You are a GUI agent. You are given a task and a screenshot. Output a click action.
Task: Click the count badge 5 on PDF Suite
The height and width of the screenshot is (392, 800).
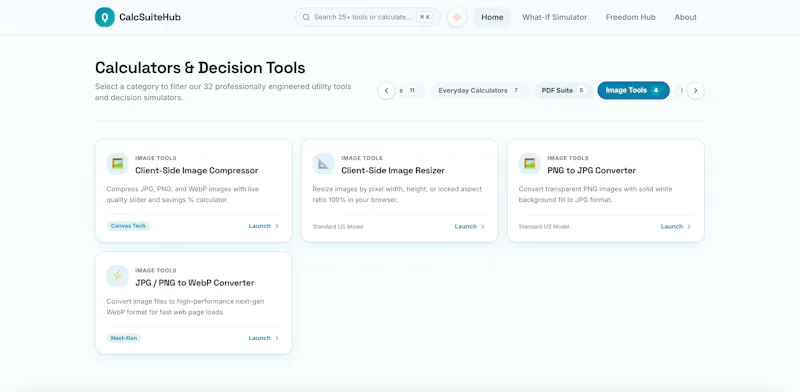click(x=581, y=90)
